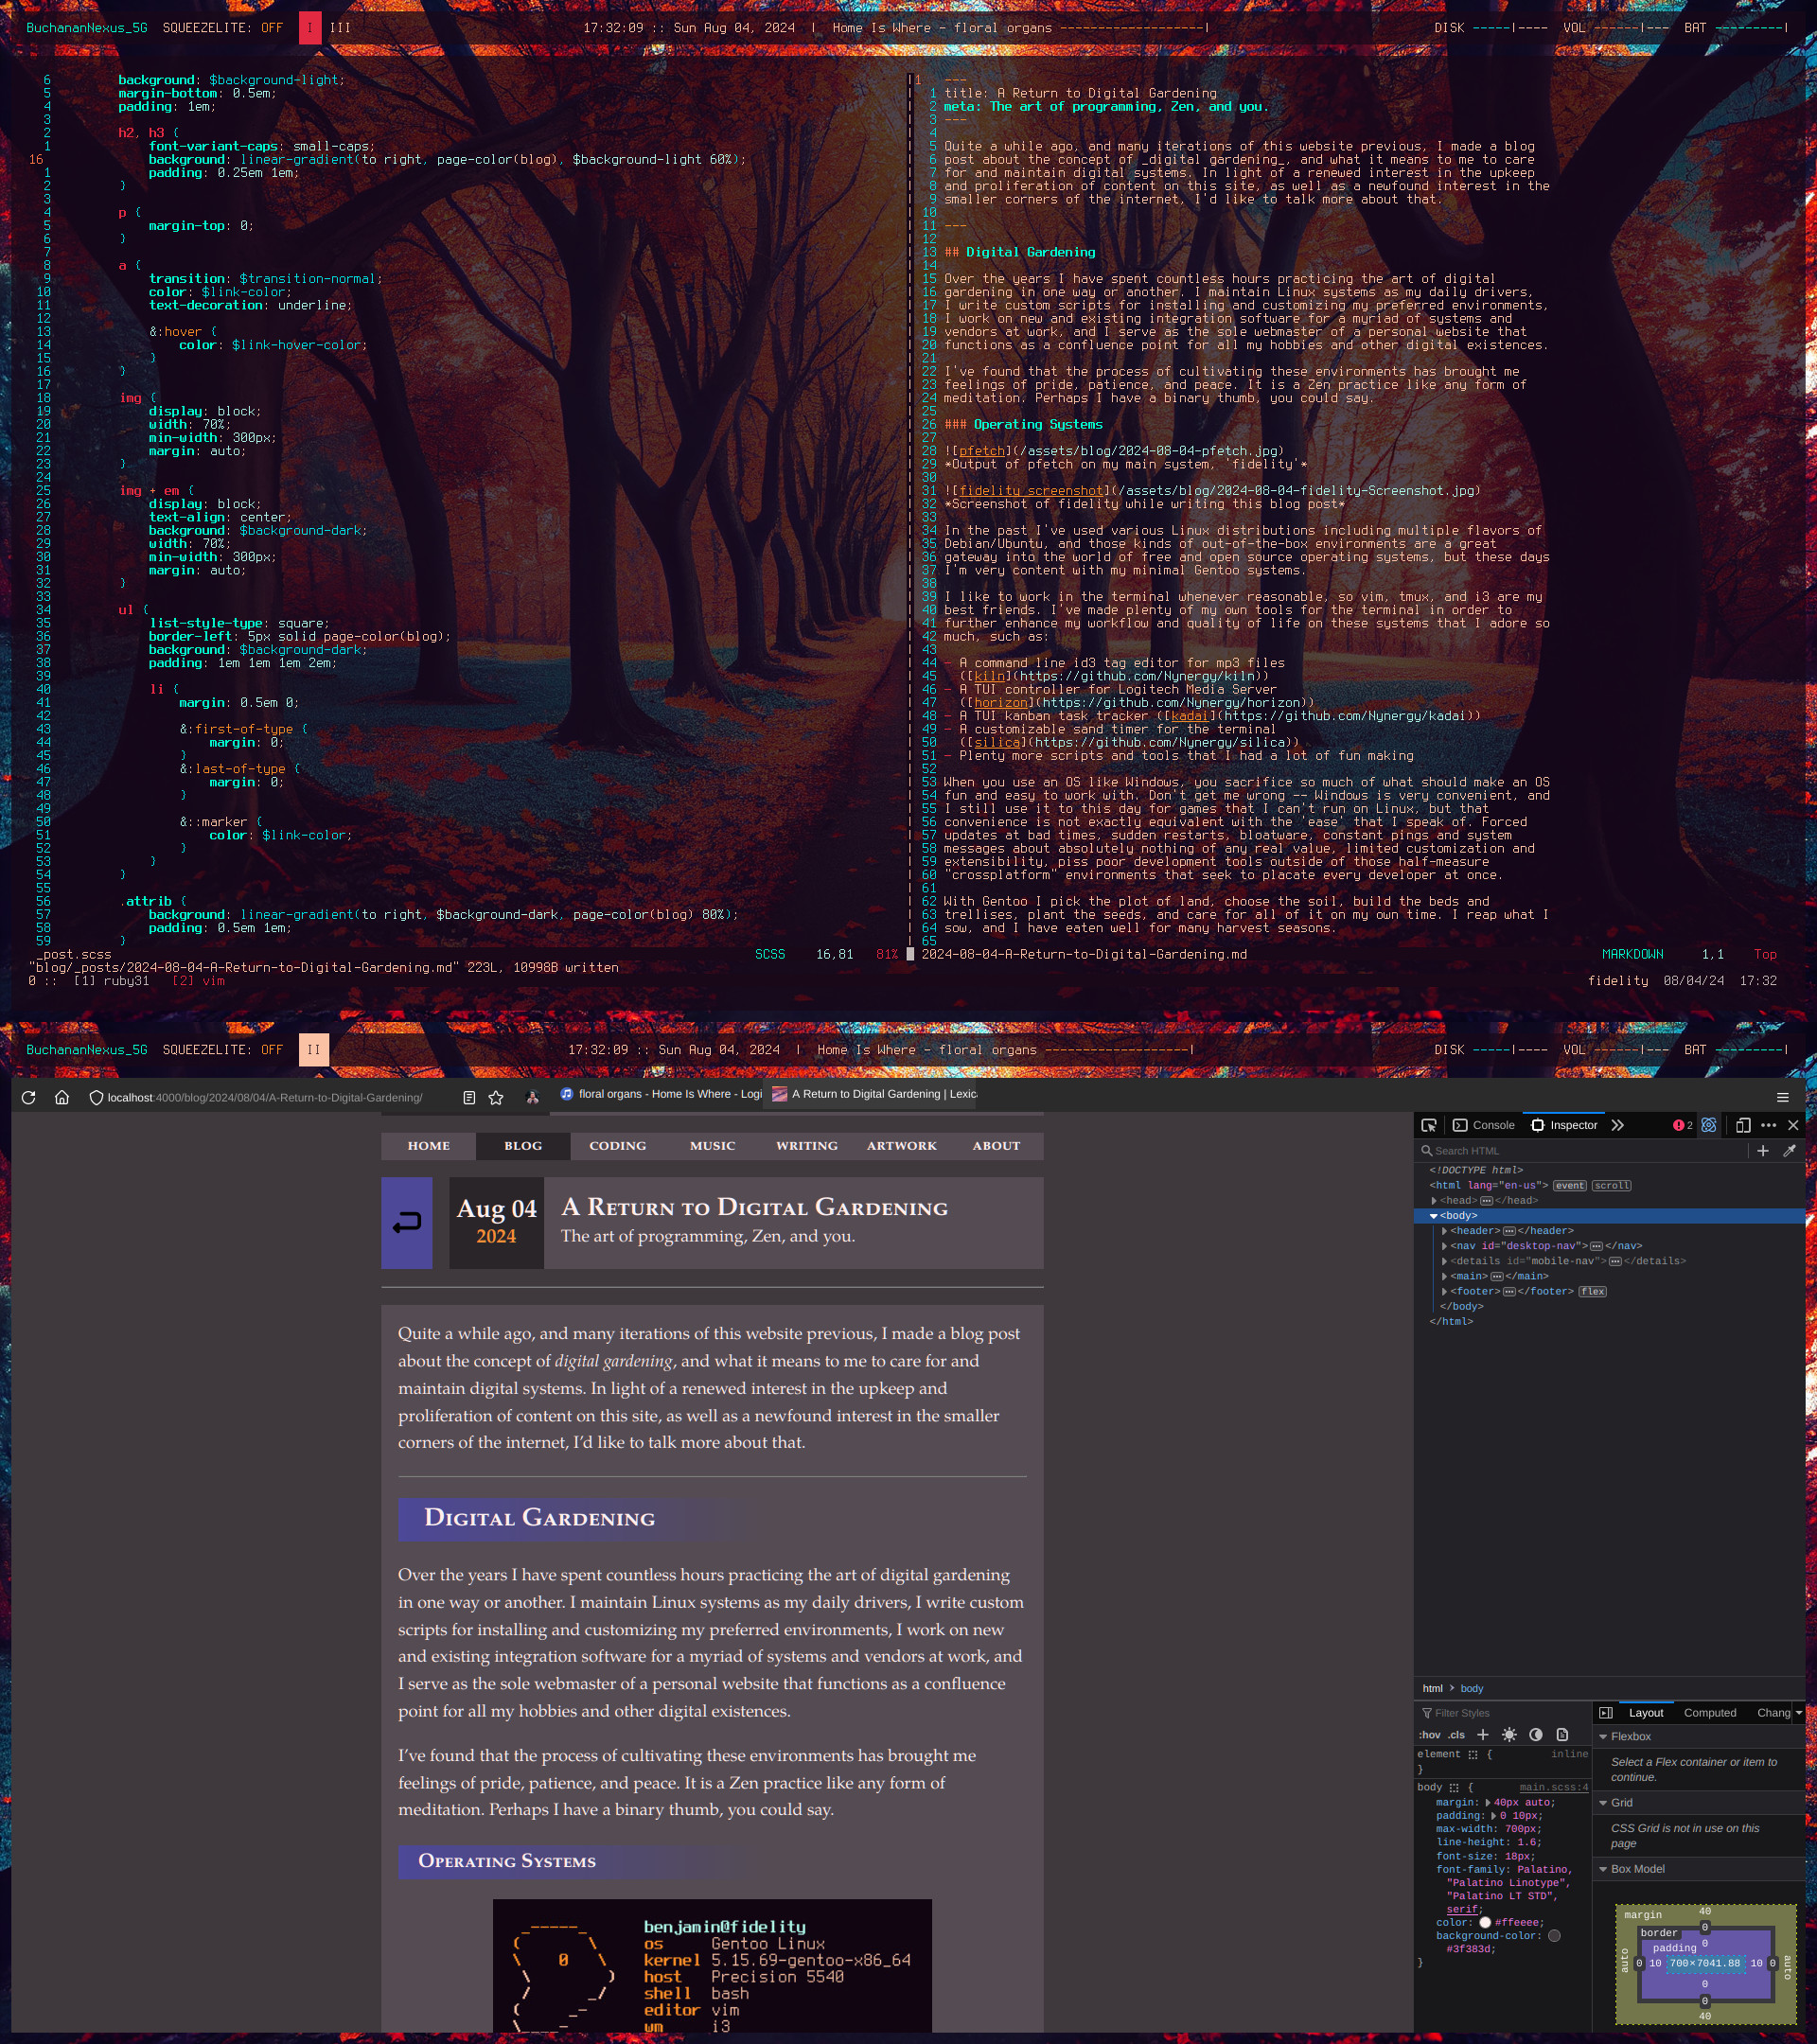Click the eyedropper color picker icon
The height and width of the screenshot is (2044, 1817).
pos(1789,1151)
